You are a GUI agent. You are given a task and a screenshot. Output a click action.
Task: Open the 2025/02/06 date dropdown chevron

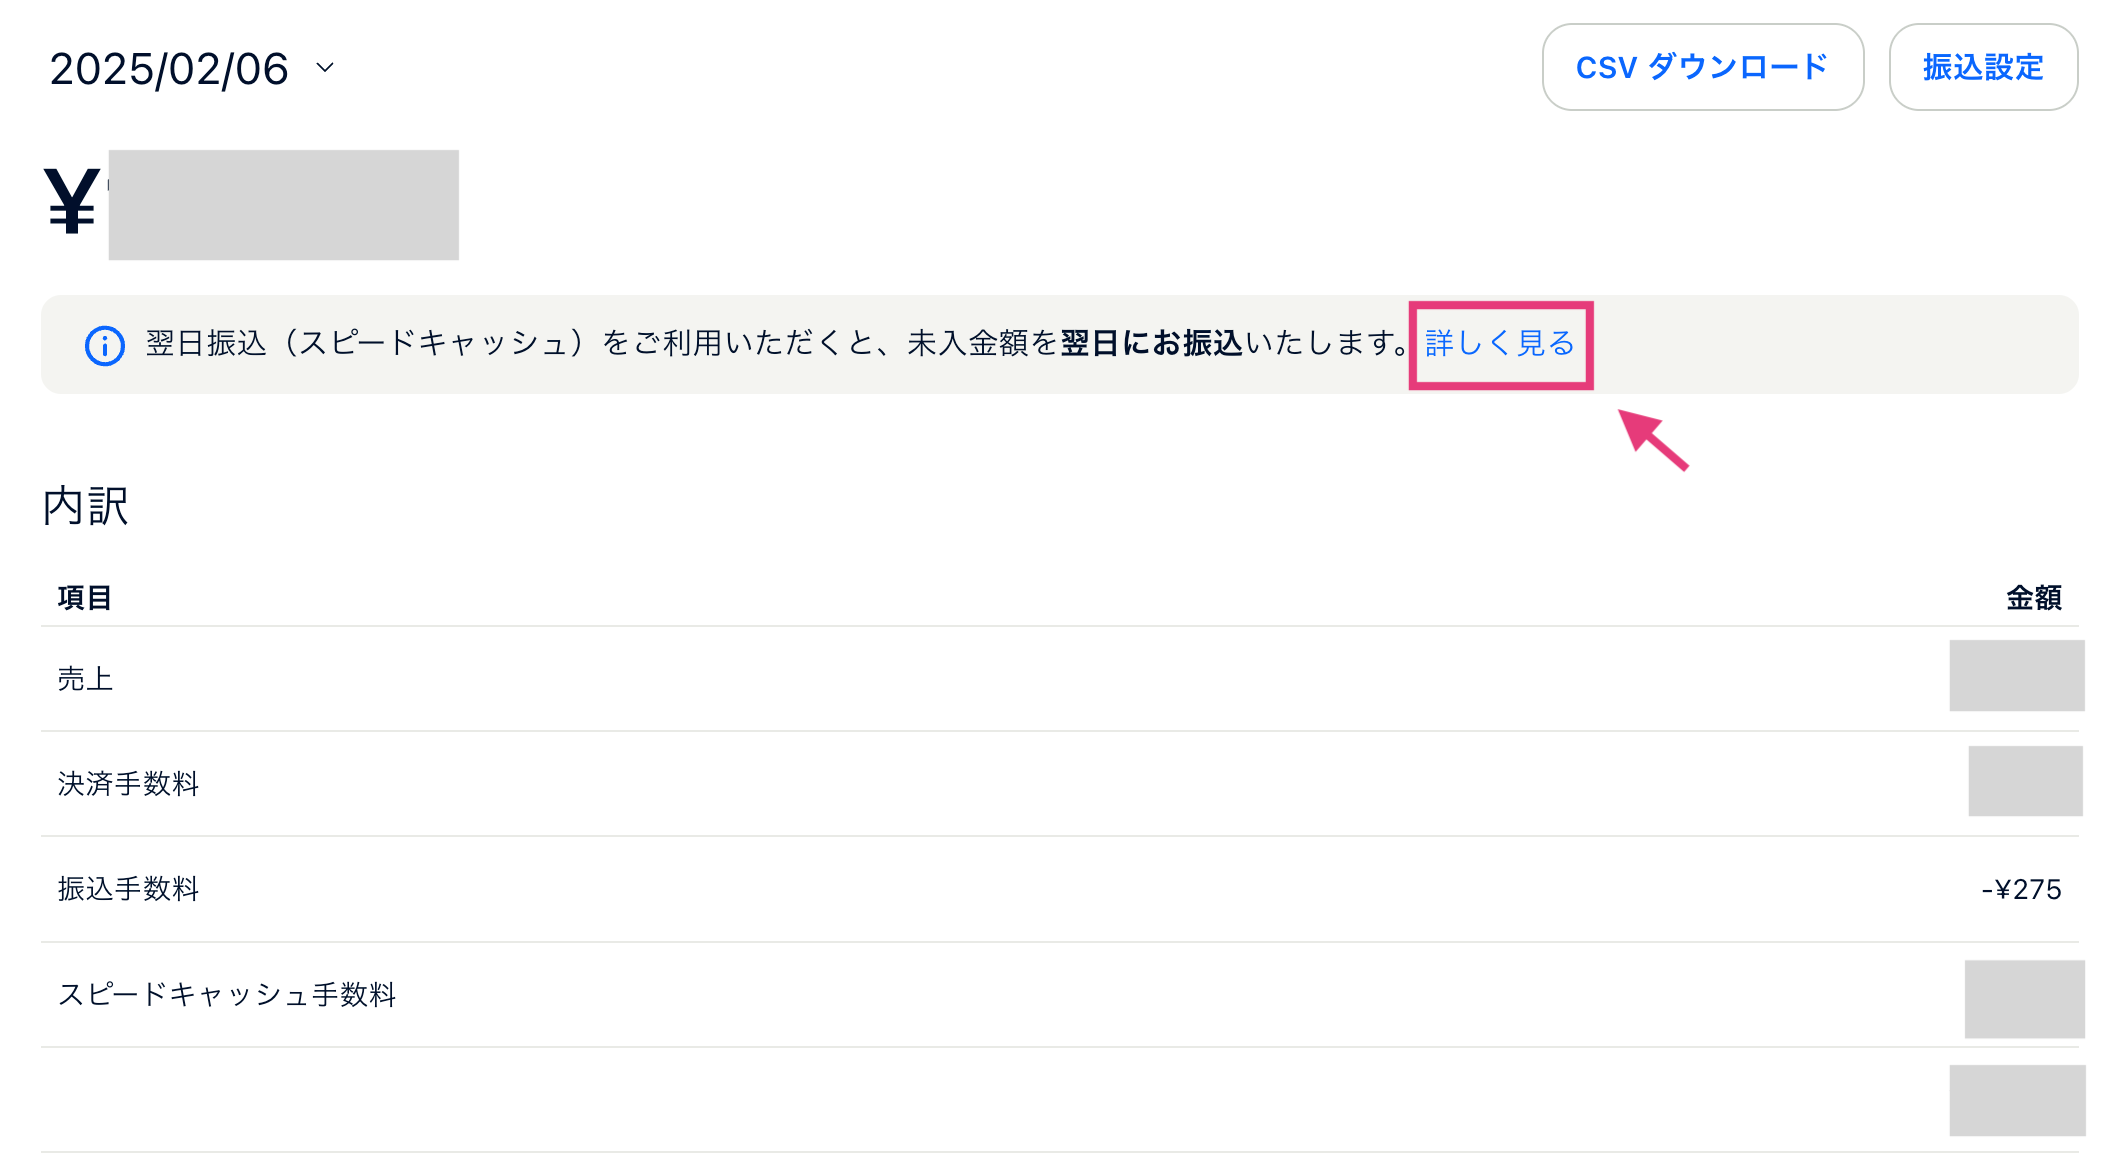[x=324, y=68]
